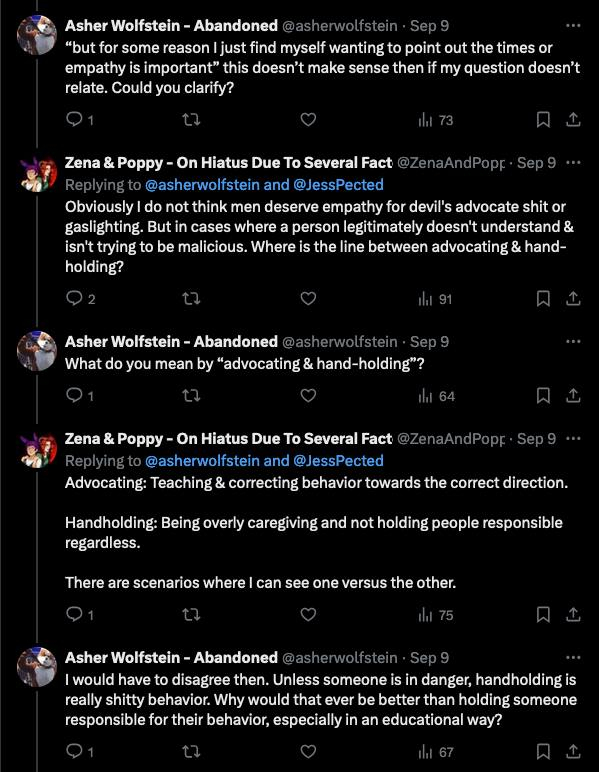Viewport: 599px width, 772px height.
Task: Share the tweet with 91 views
Action: tap(573, 299)
